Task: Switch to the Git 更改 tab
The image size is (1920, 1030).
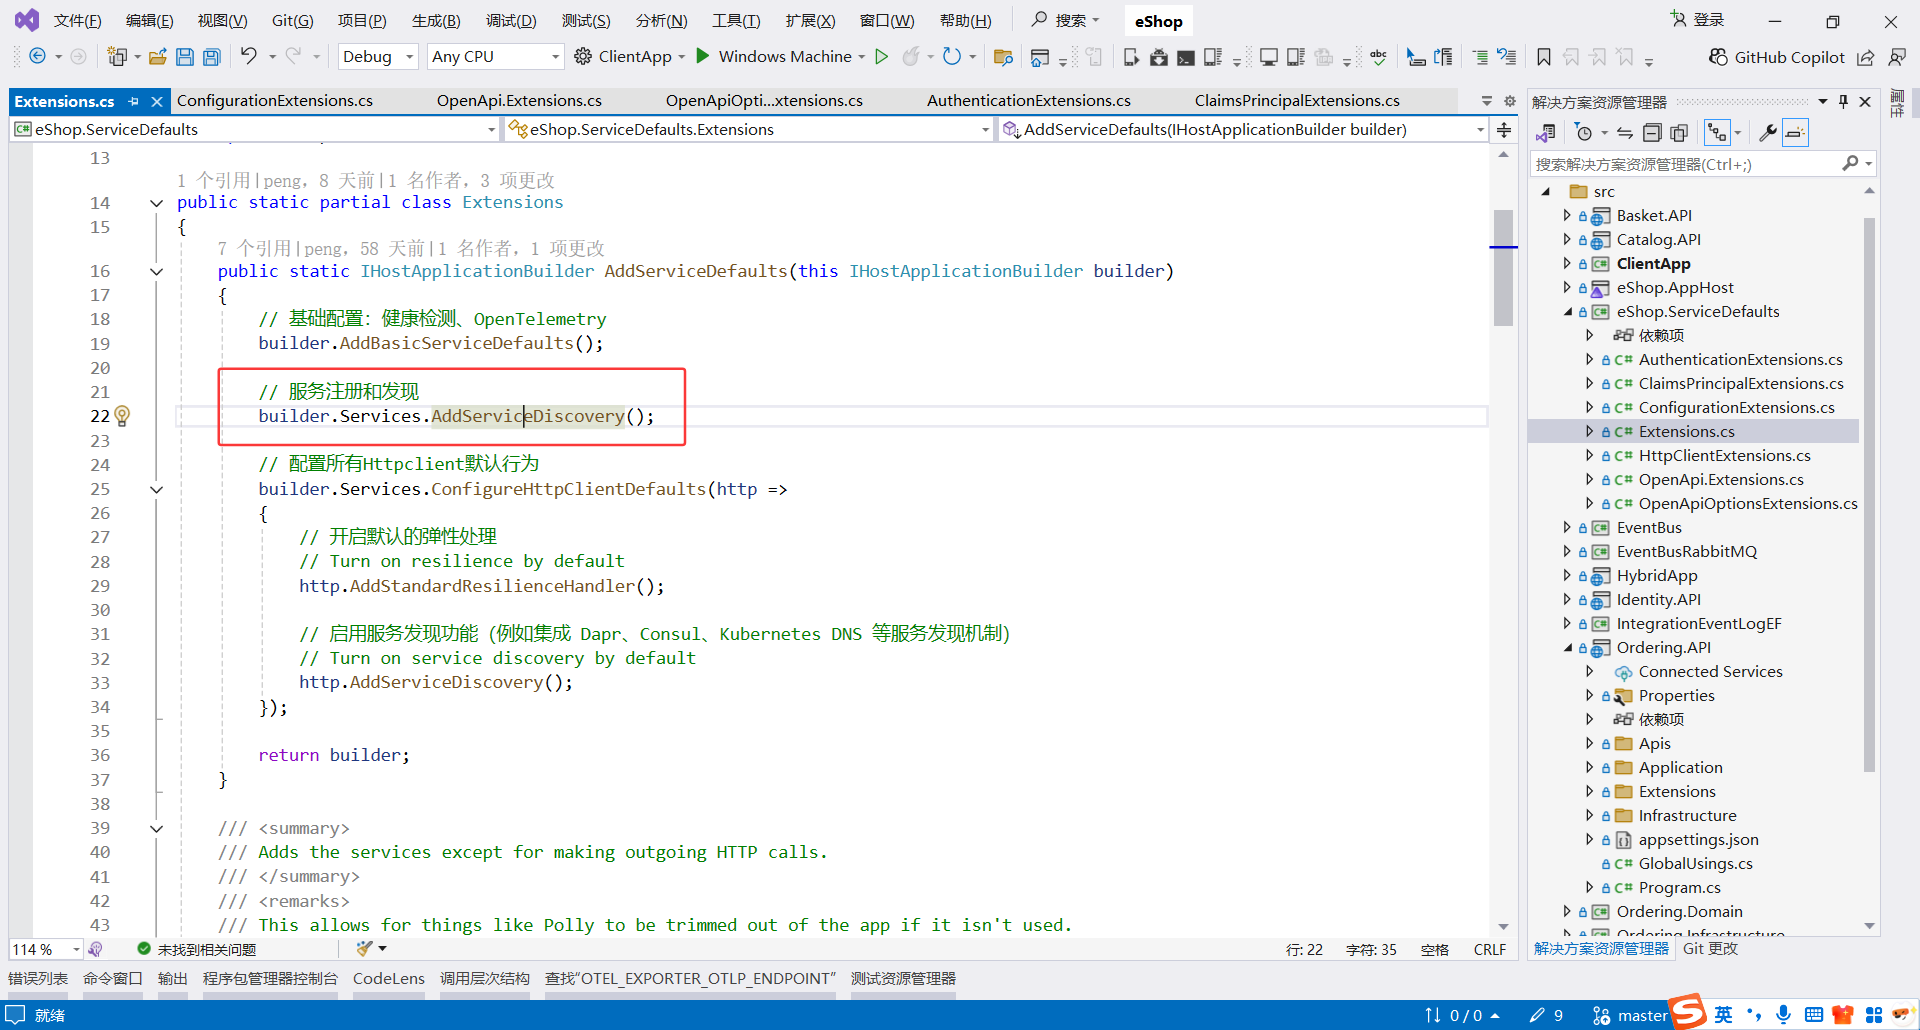Action: [1710, 949]
